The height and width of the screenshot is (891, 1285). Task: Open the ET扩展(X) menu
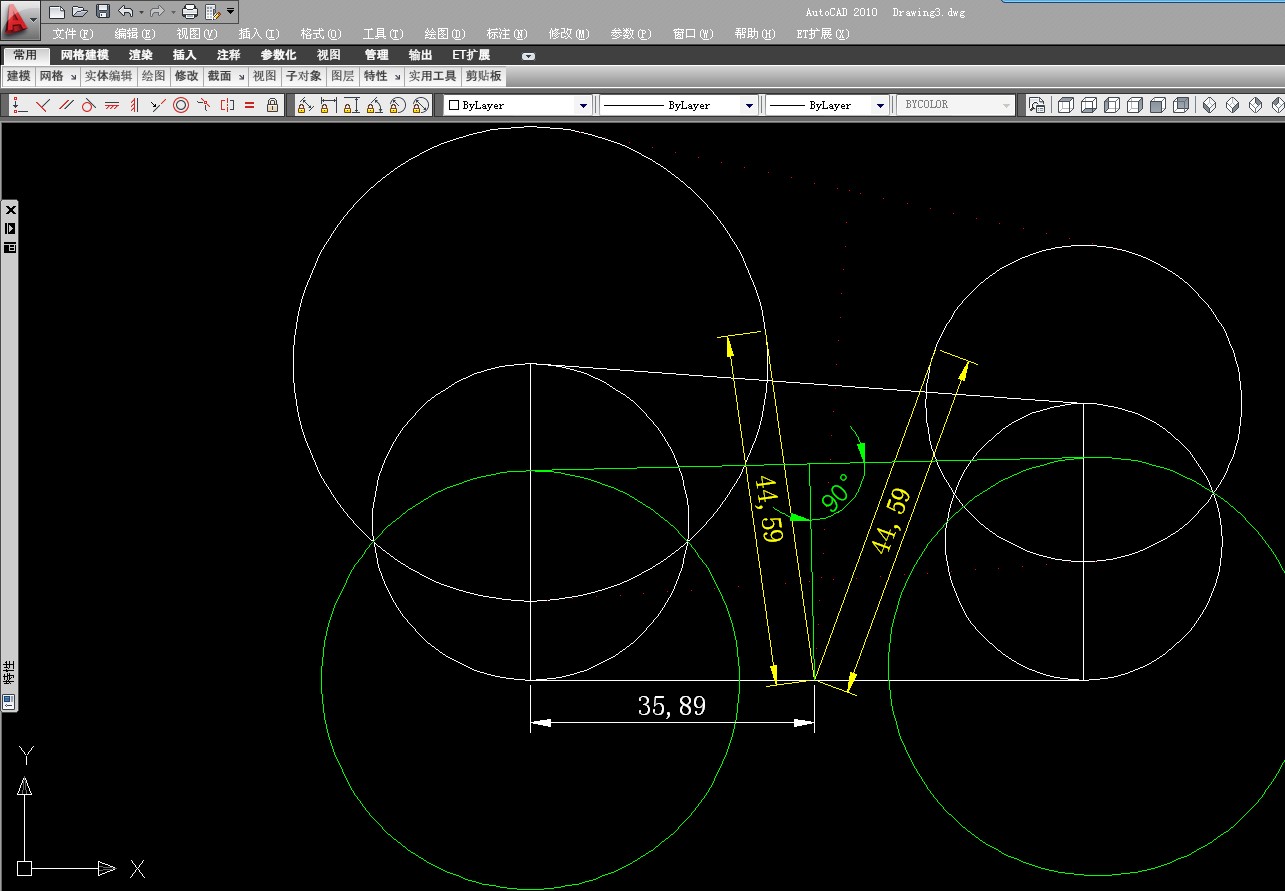pyautogui.click(x=823, y=34)
